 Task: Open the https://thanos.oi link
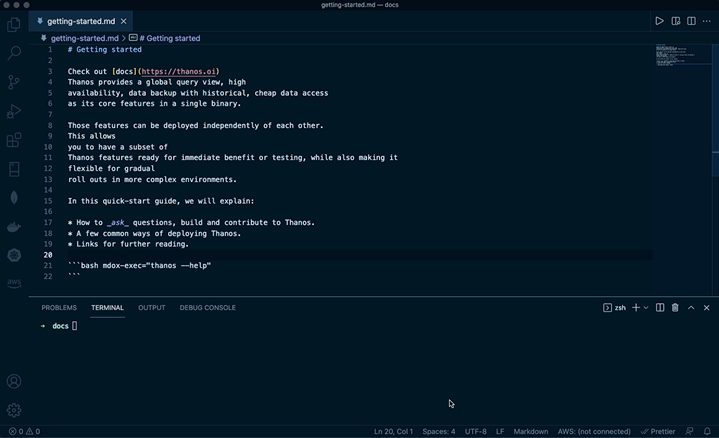click(178, 71)
